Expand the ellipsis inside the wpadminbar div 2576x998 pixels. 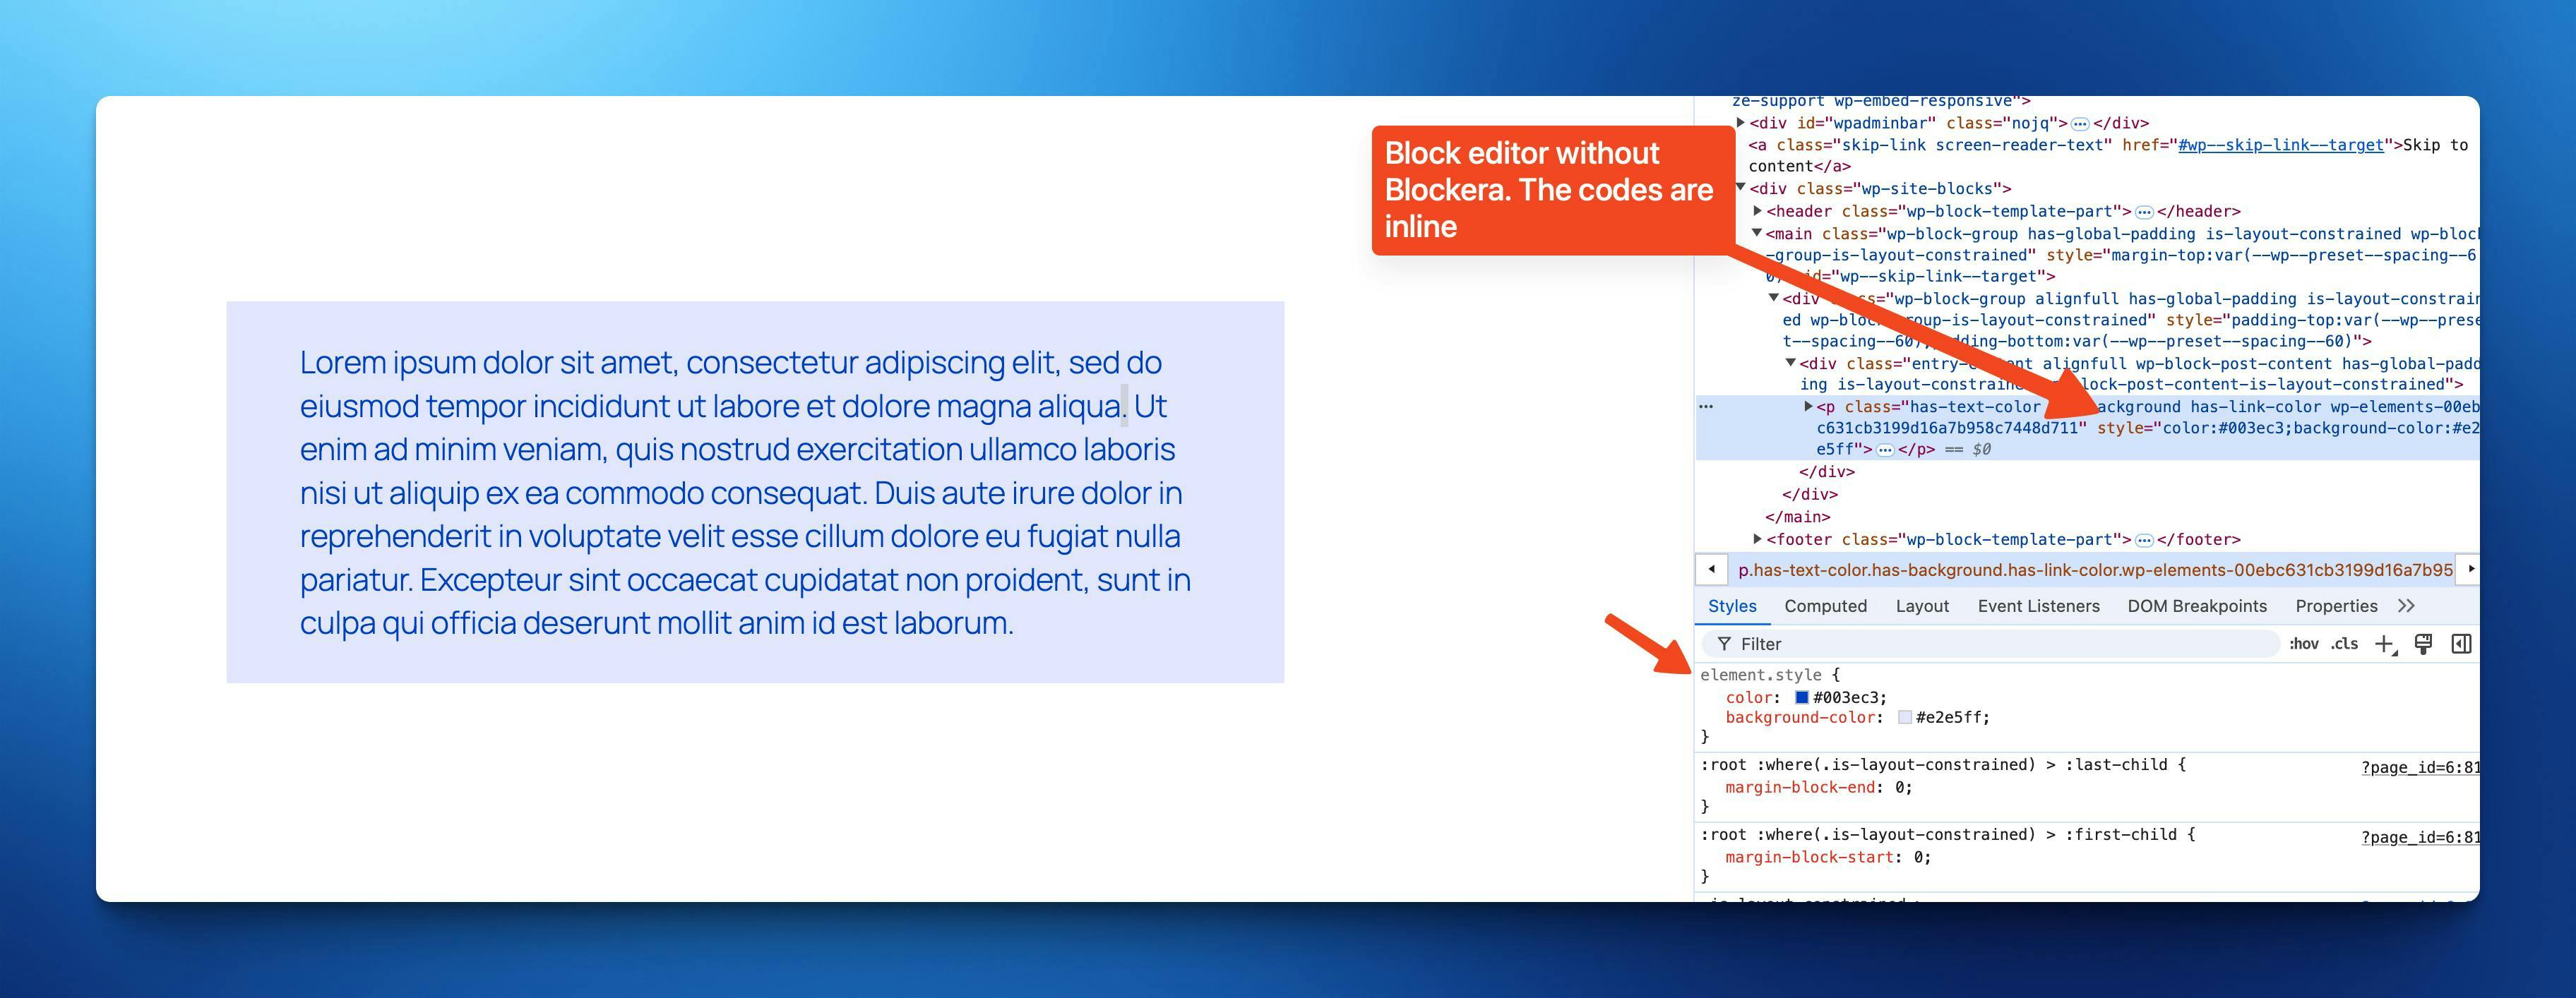[x=2080, y=124]
